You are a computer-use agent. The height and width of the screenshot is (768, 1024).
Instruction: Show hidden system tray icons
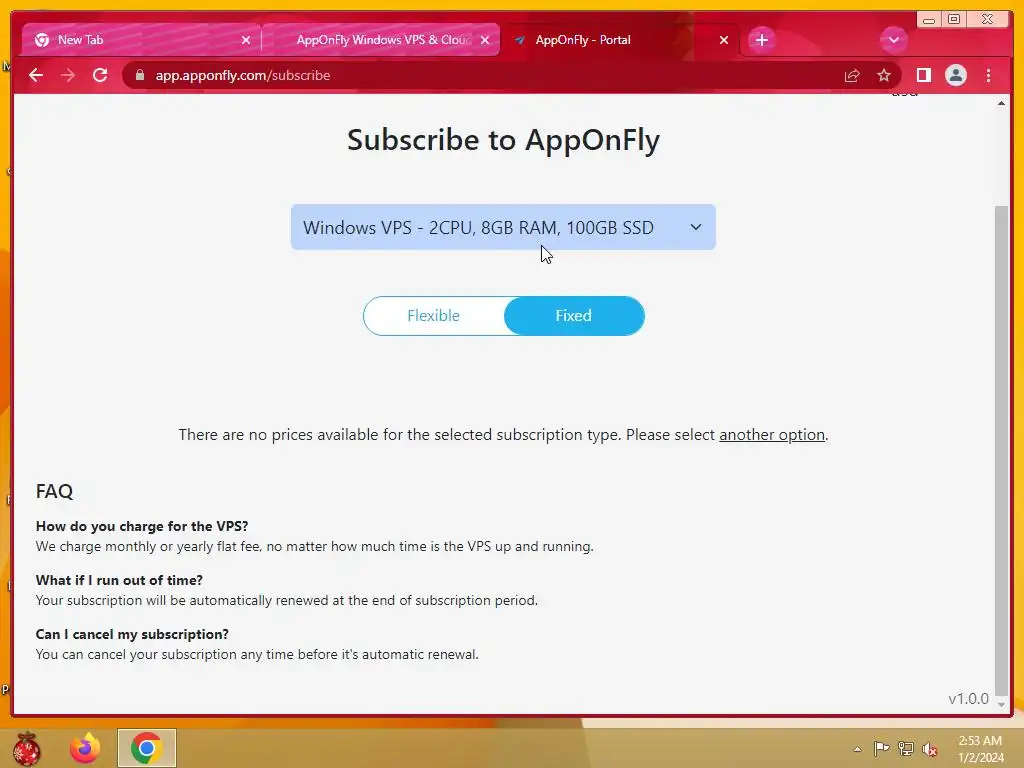click(857, 749)
